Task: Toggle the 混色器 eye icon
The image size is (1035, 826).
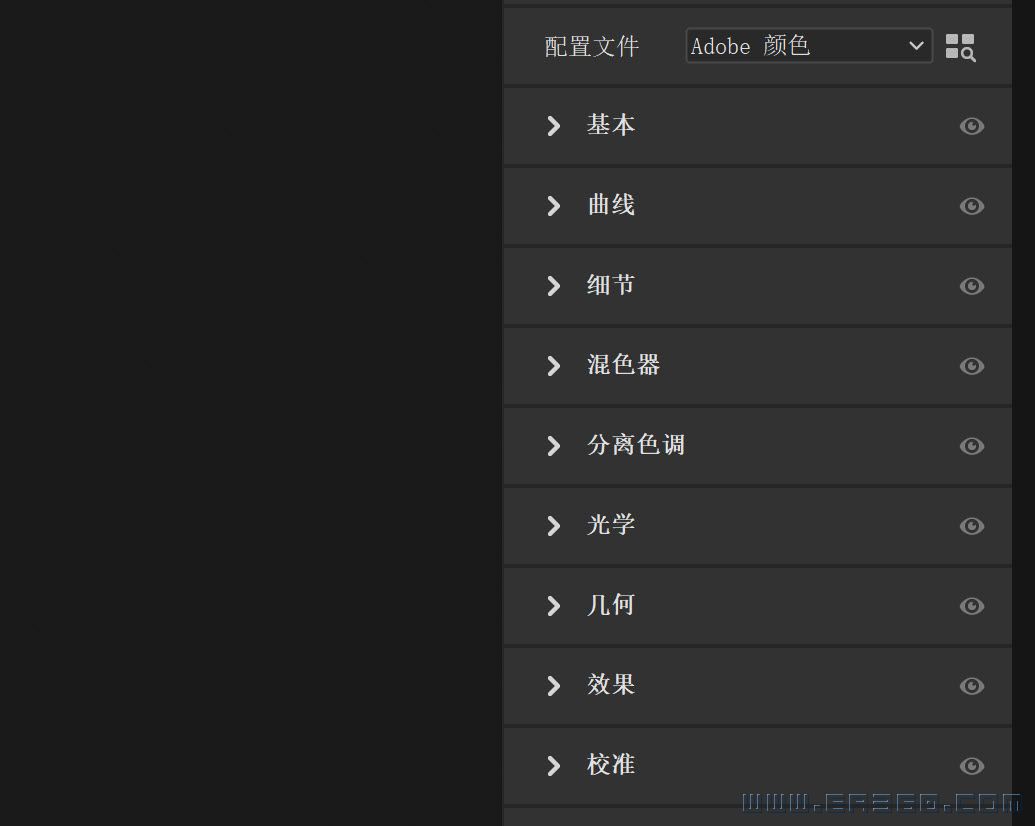Action: (x=971, y=366)
